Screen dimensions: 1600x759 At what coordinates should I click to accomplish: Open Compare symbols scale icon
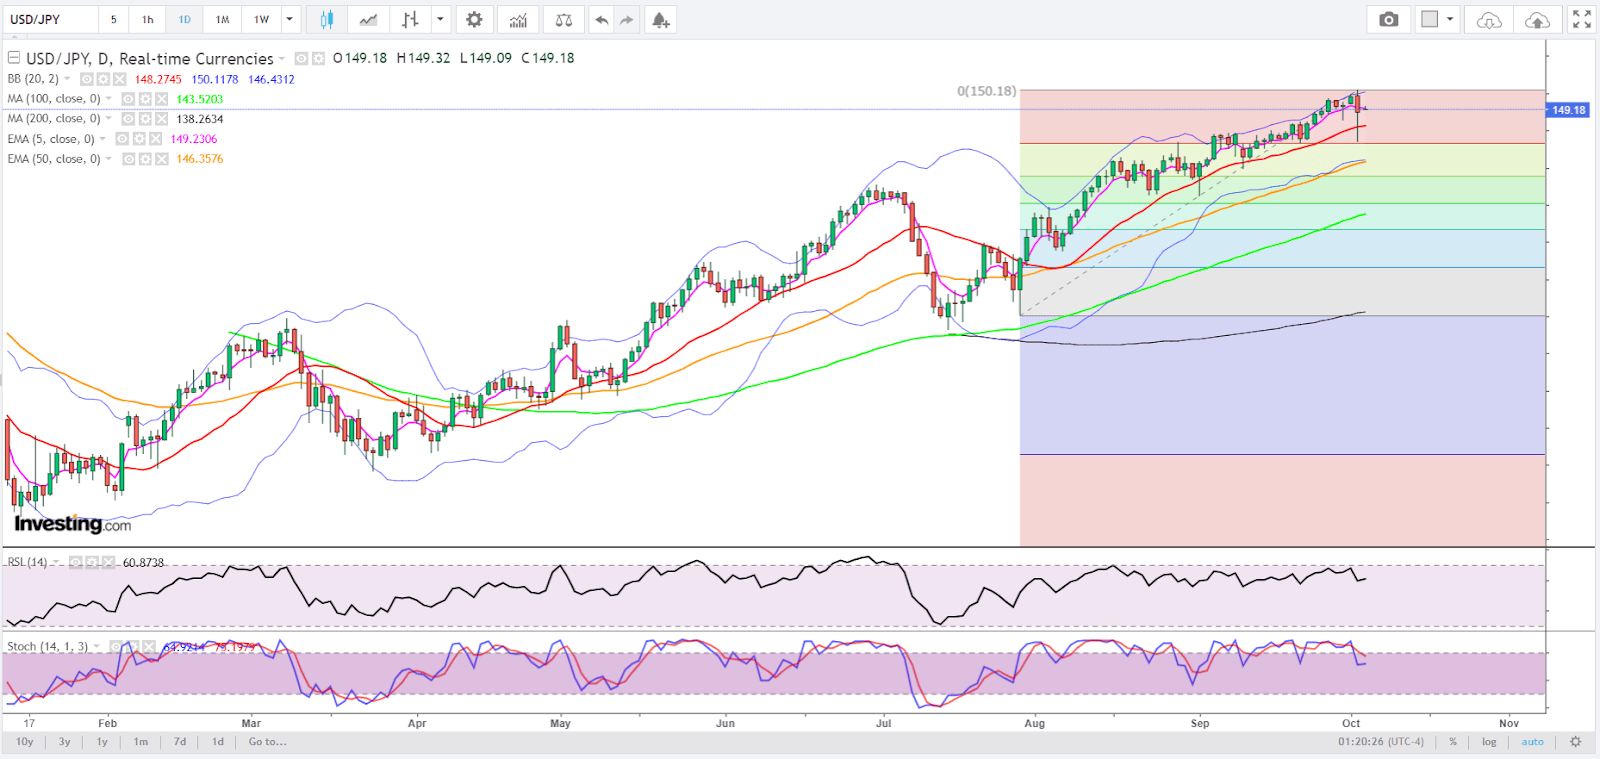(564, 19)
